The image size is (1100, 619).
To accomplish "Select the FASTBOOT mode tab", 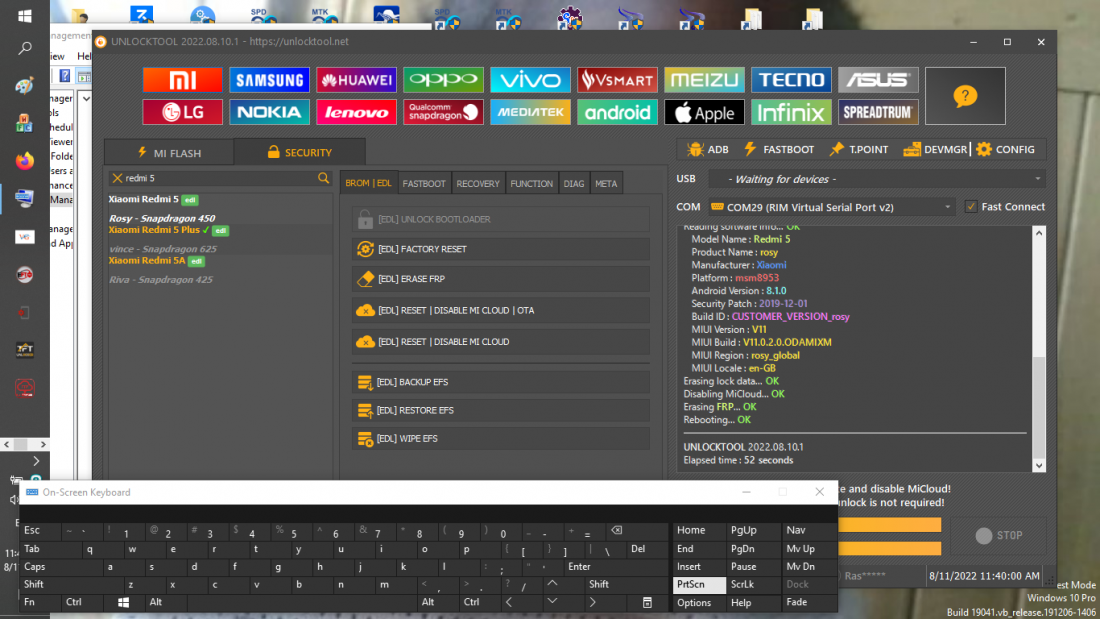I will 424,184.
